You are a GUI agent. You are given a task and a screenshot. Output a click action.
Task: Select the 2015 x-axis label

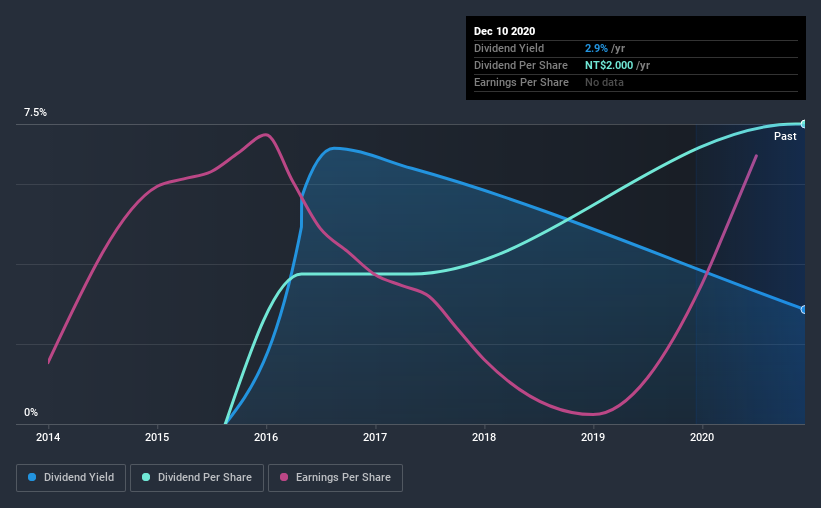click(157, 437)
